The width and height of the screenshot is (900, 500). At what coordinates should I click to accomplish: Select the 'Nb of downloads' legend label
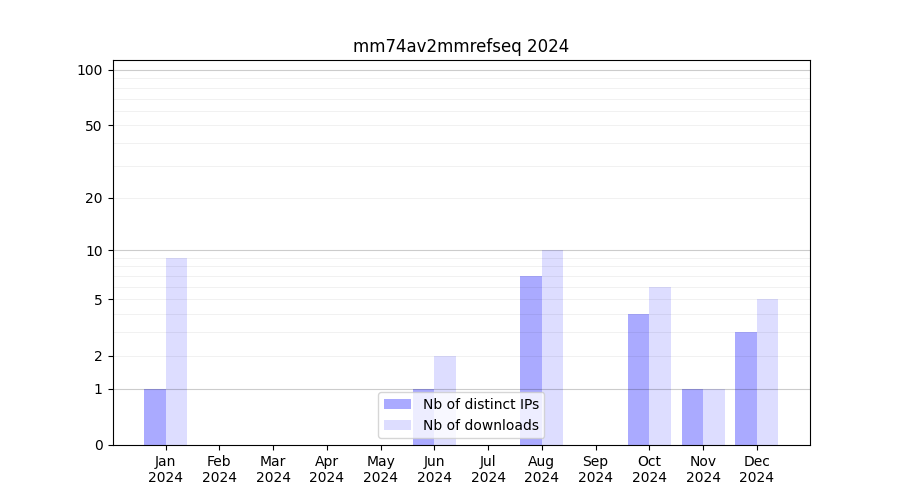click(480, 425)
